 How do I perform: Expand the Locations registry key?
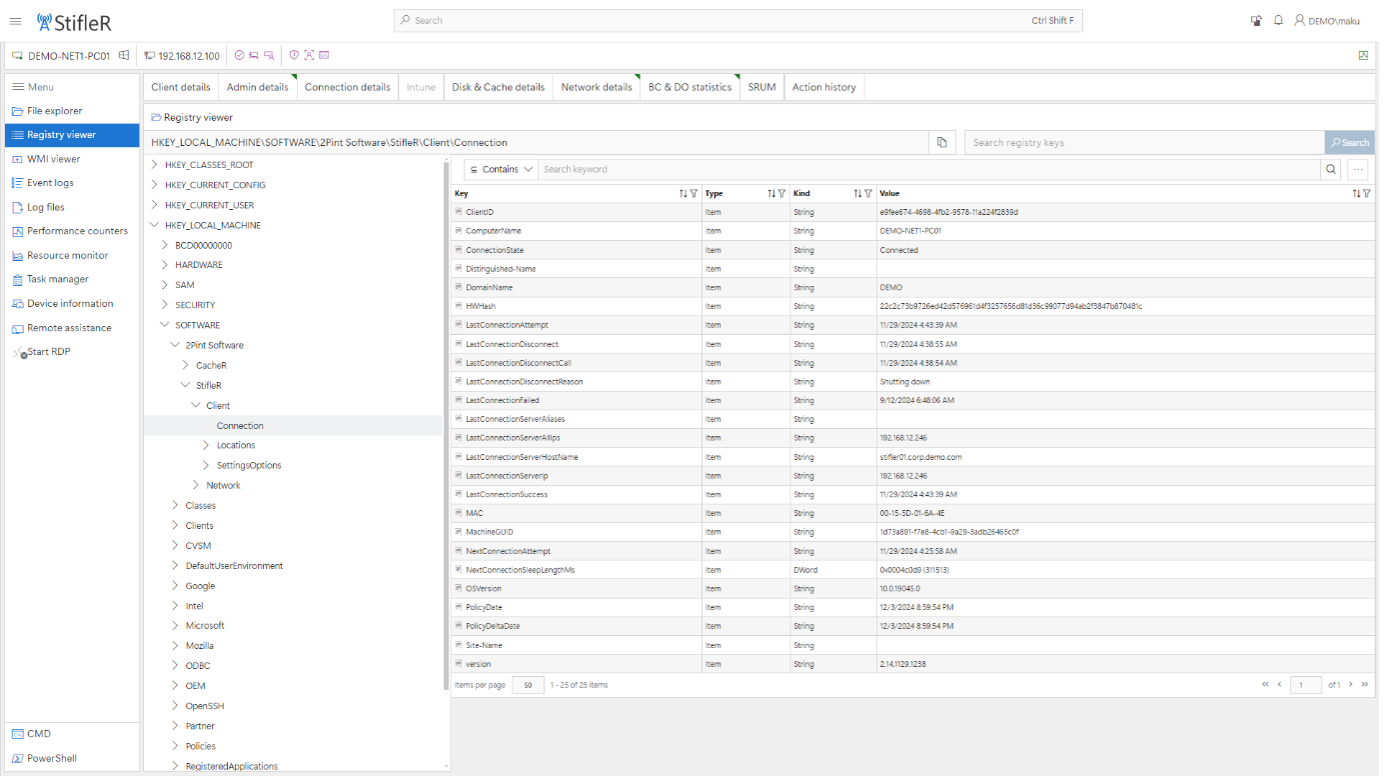(206, 445)
